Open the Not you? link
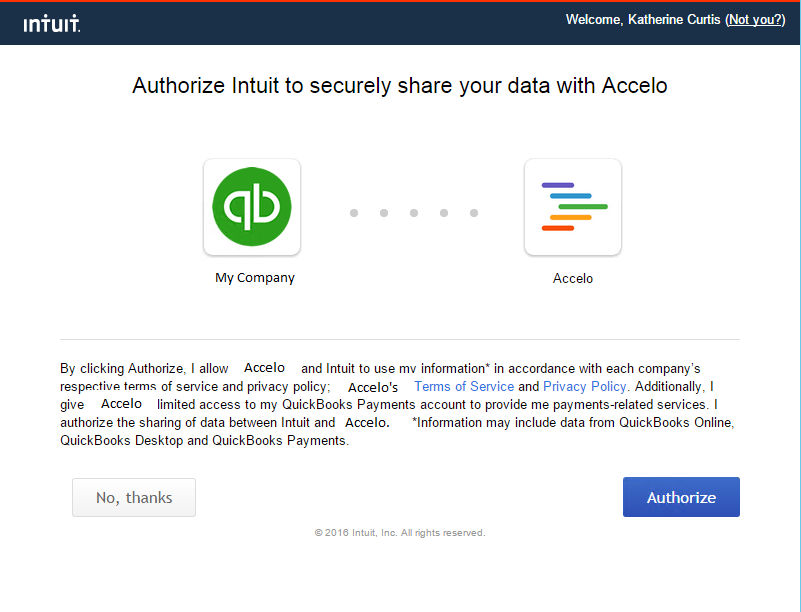 coord(754,19)
